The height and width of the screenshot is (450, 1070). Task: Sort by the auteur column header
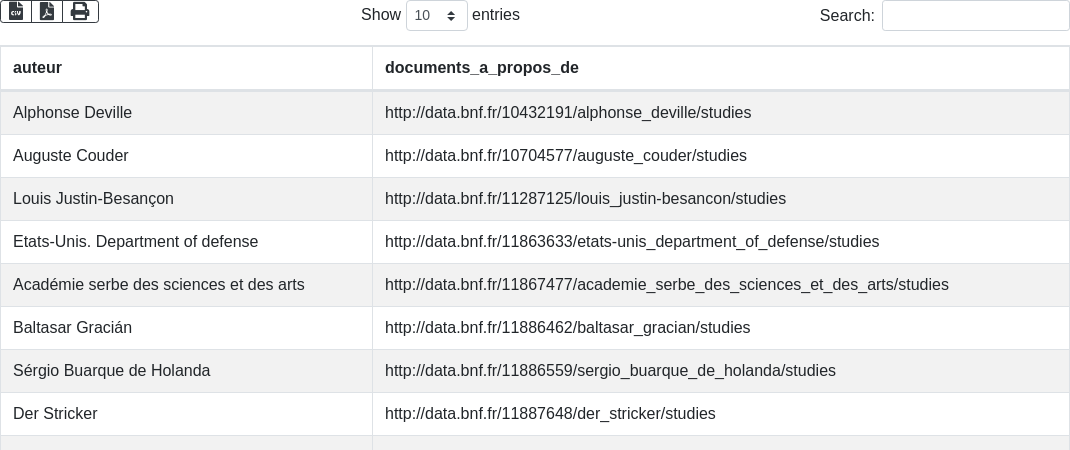pyautogui.click(x=37, y=68)
